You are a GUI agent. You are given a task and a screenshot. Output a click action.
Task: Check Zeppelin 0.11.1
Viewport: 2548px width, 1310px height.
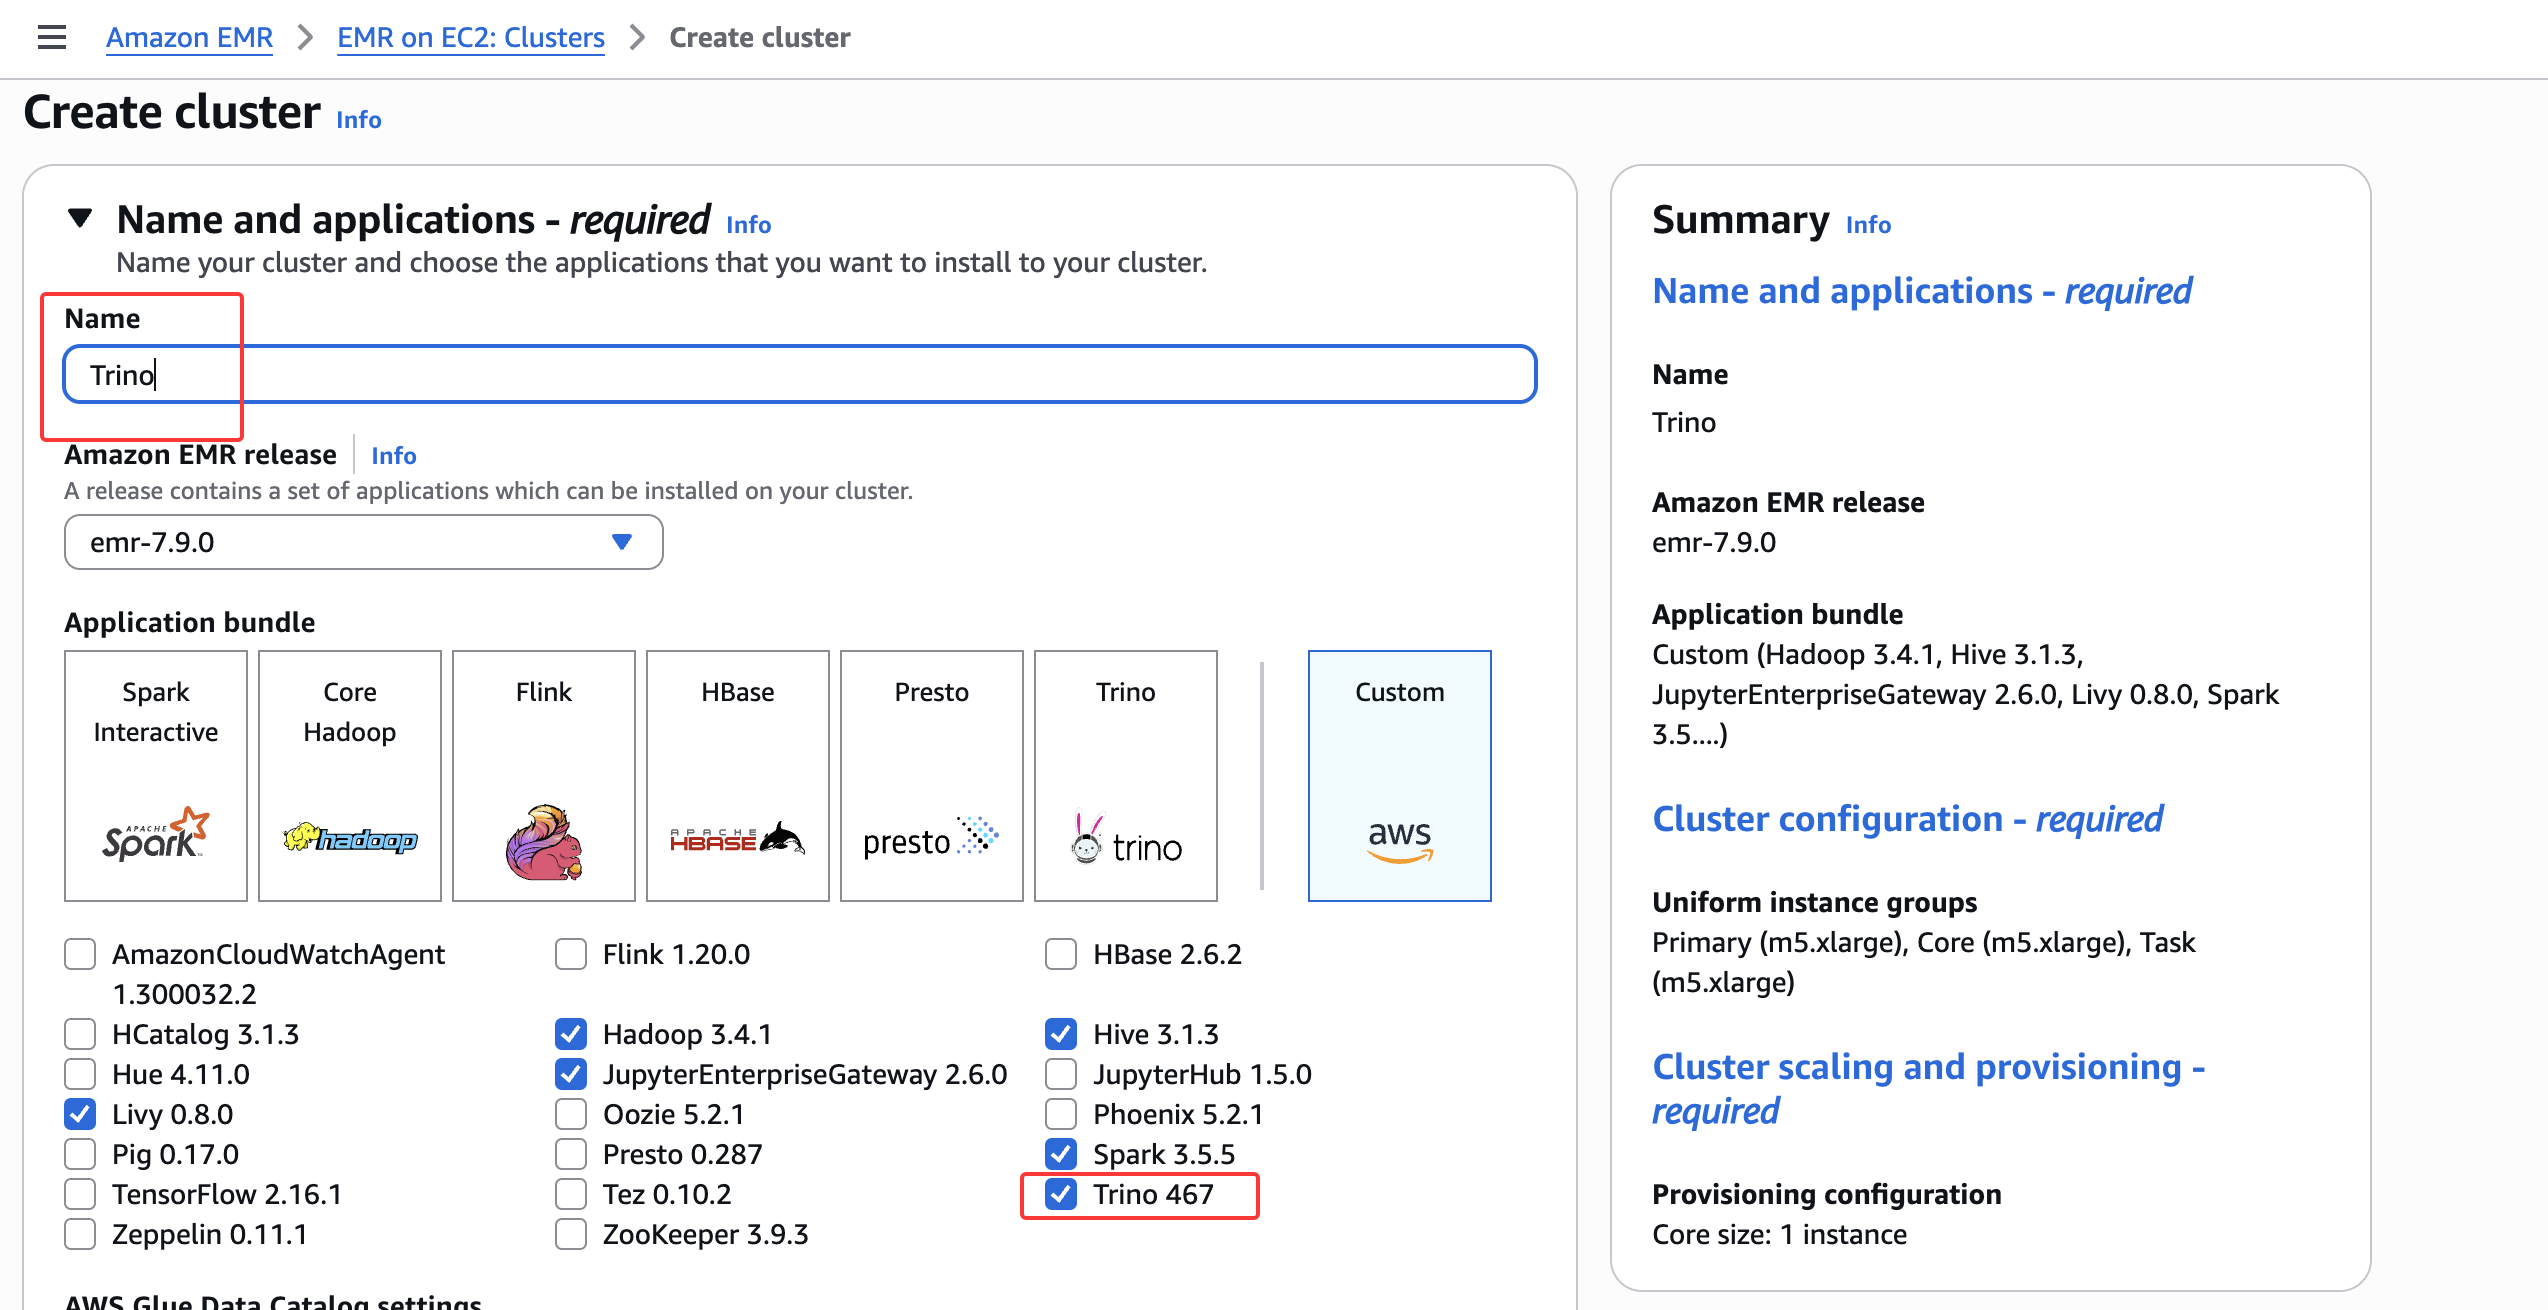(x=80, y=1234)
